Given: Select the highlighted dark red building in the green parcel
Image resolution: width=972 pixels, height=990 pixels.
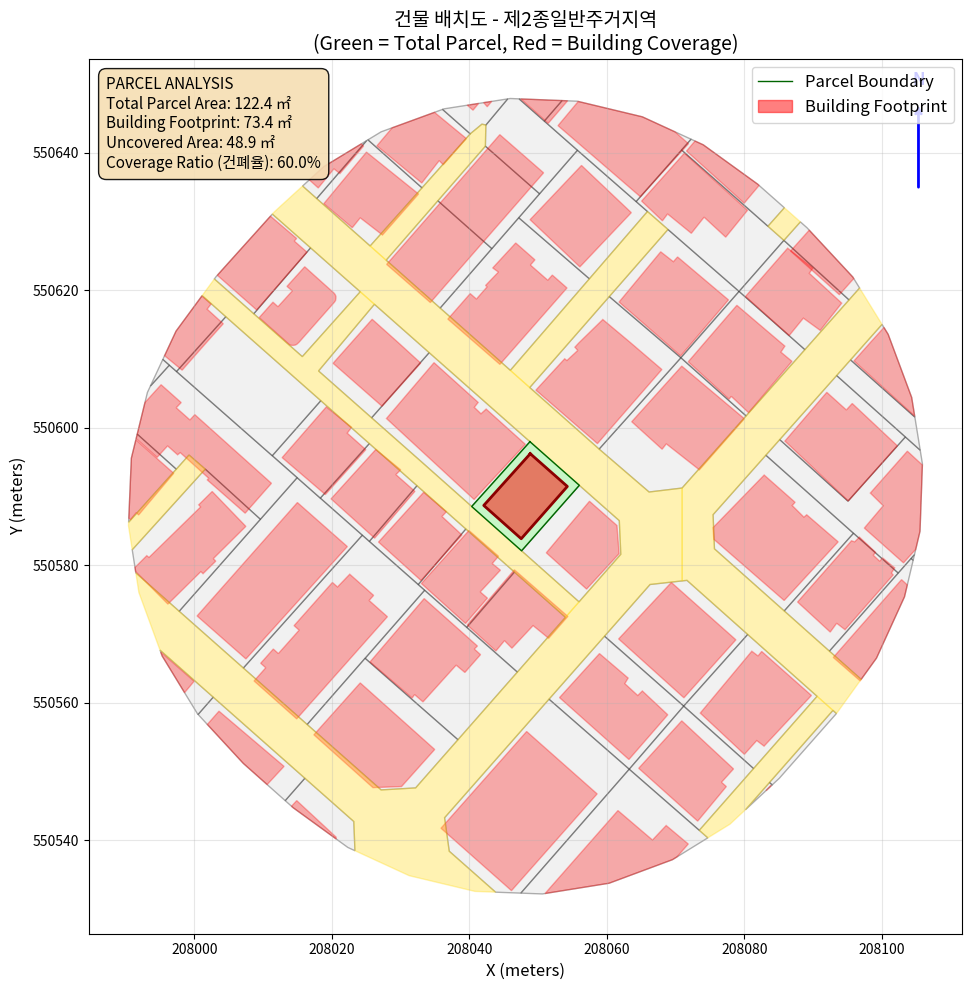Looking at the screenshot, I should click(x=525, y=496).
